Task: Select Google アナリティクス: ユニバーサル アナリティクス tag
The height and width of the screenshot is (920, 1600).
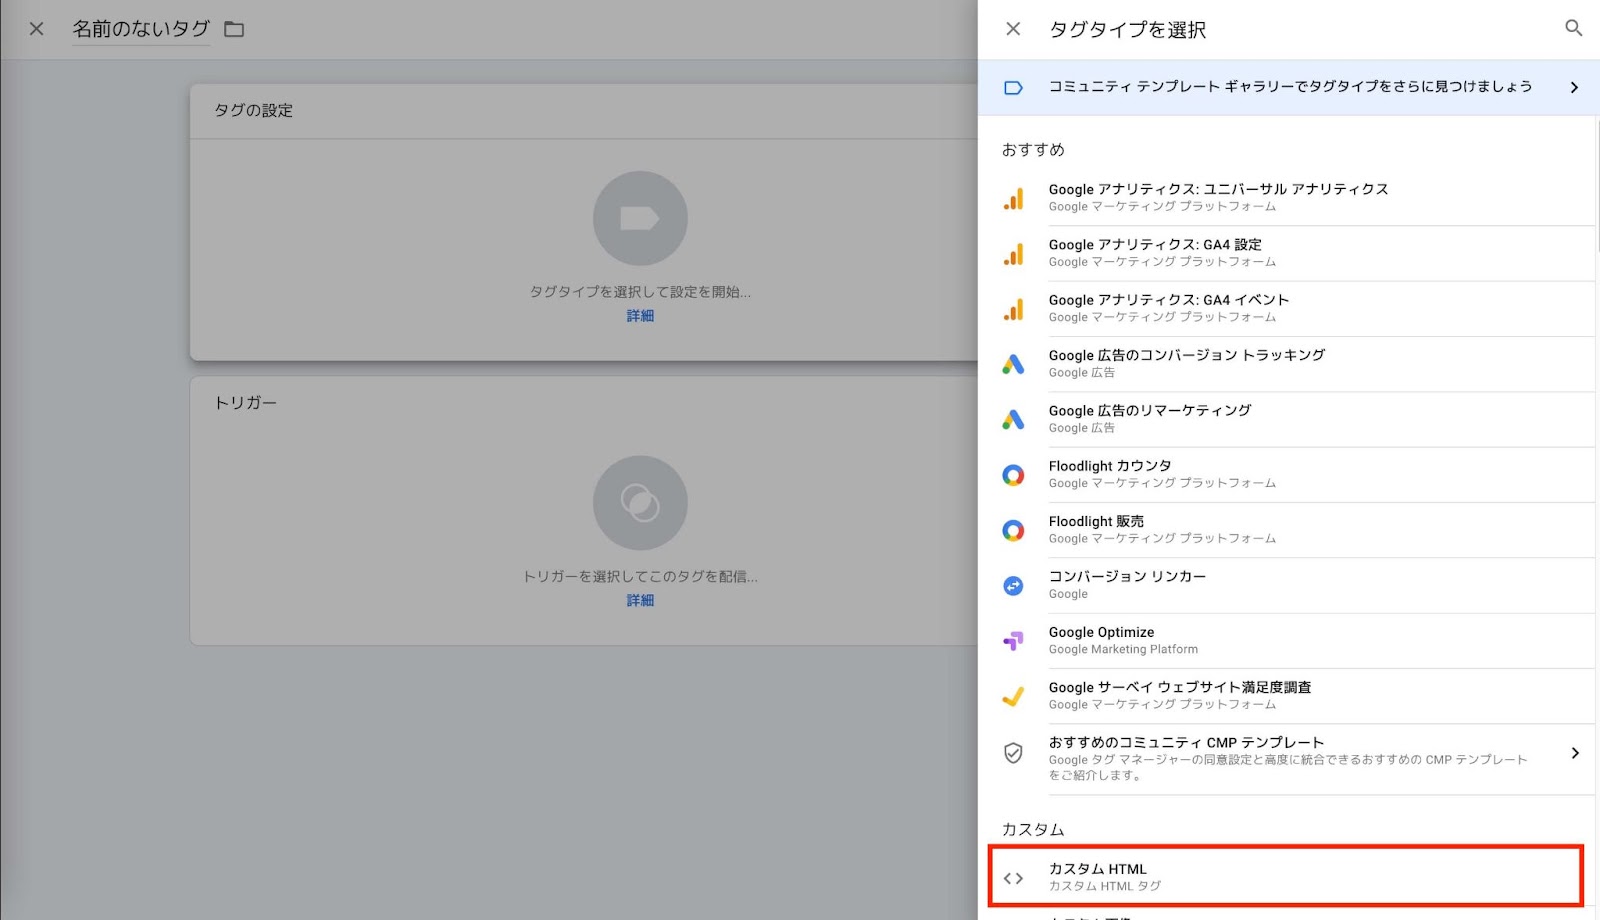Action: [x=1288, y=197]
